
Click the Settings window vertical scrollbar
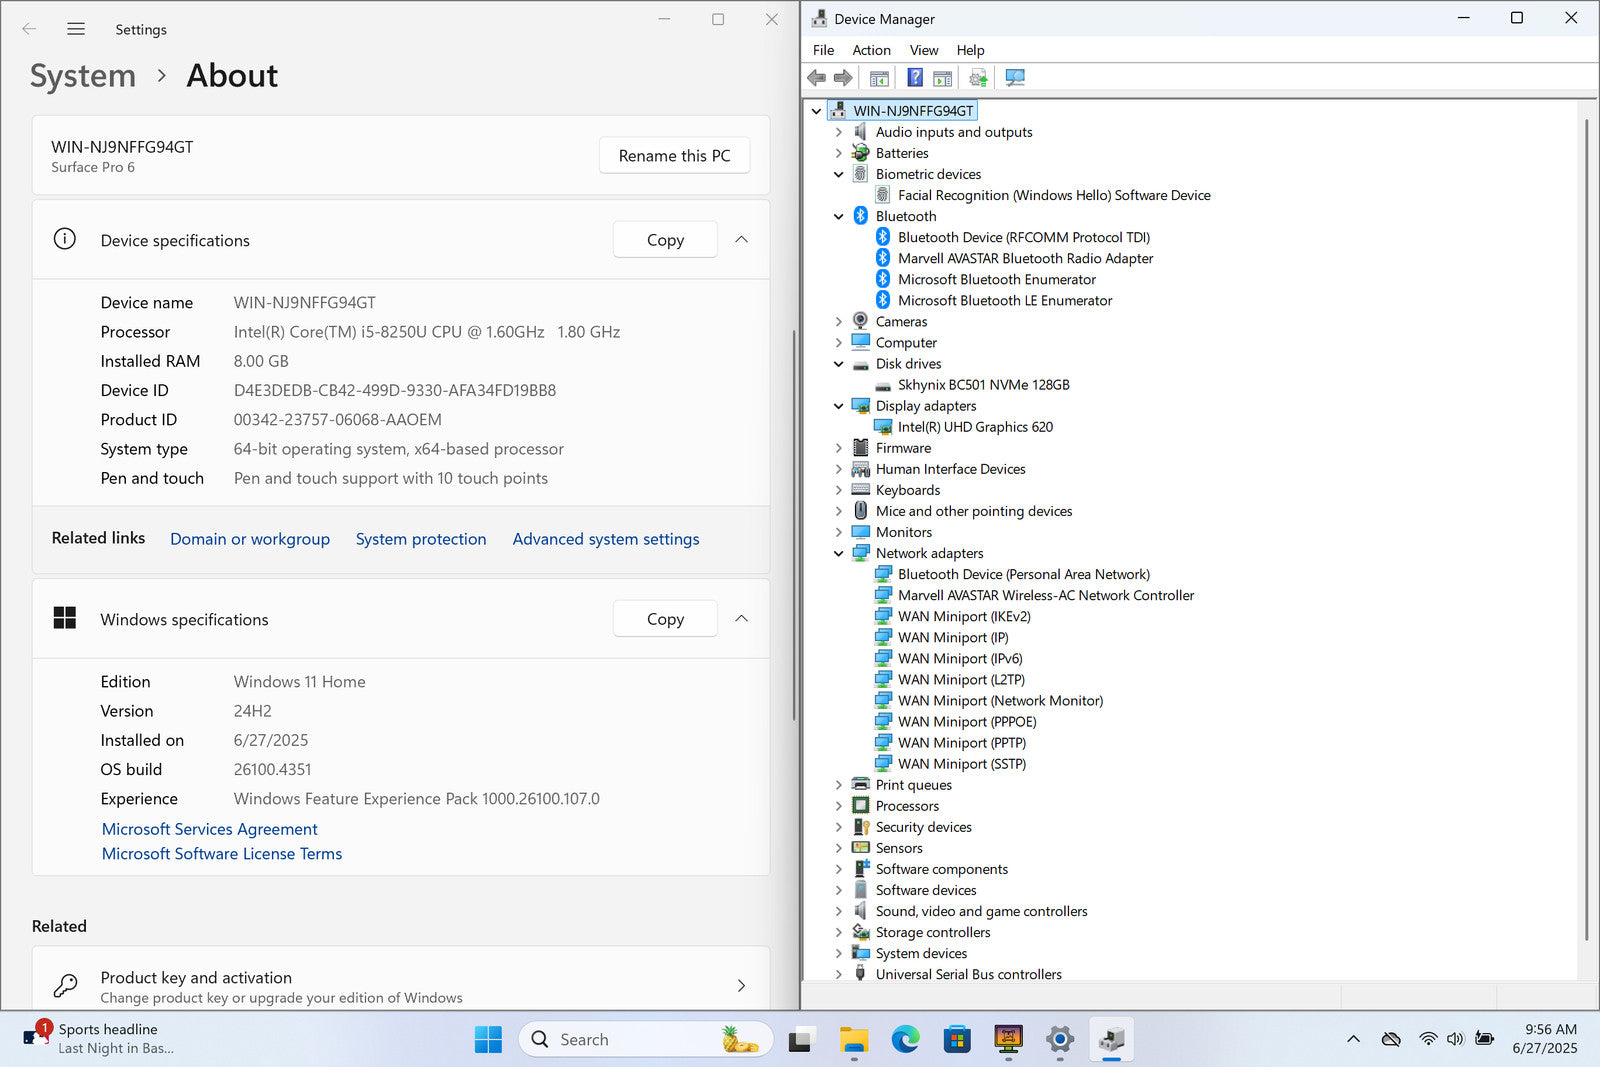point(794,525)
